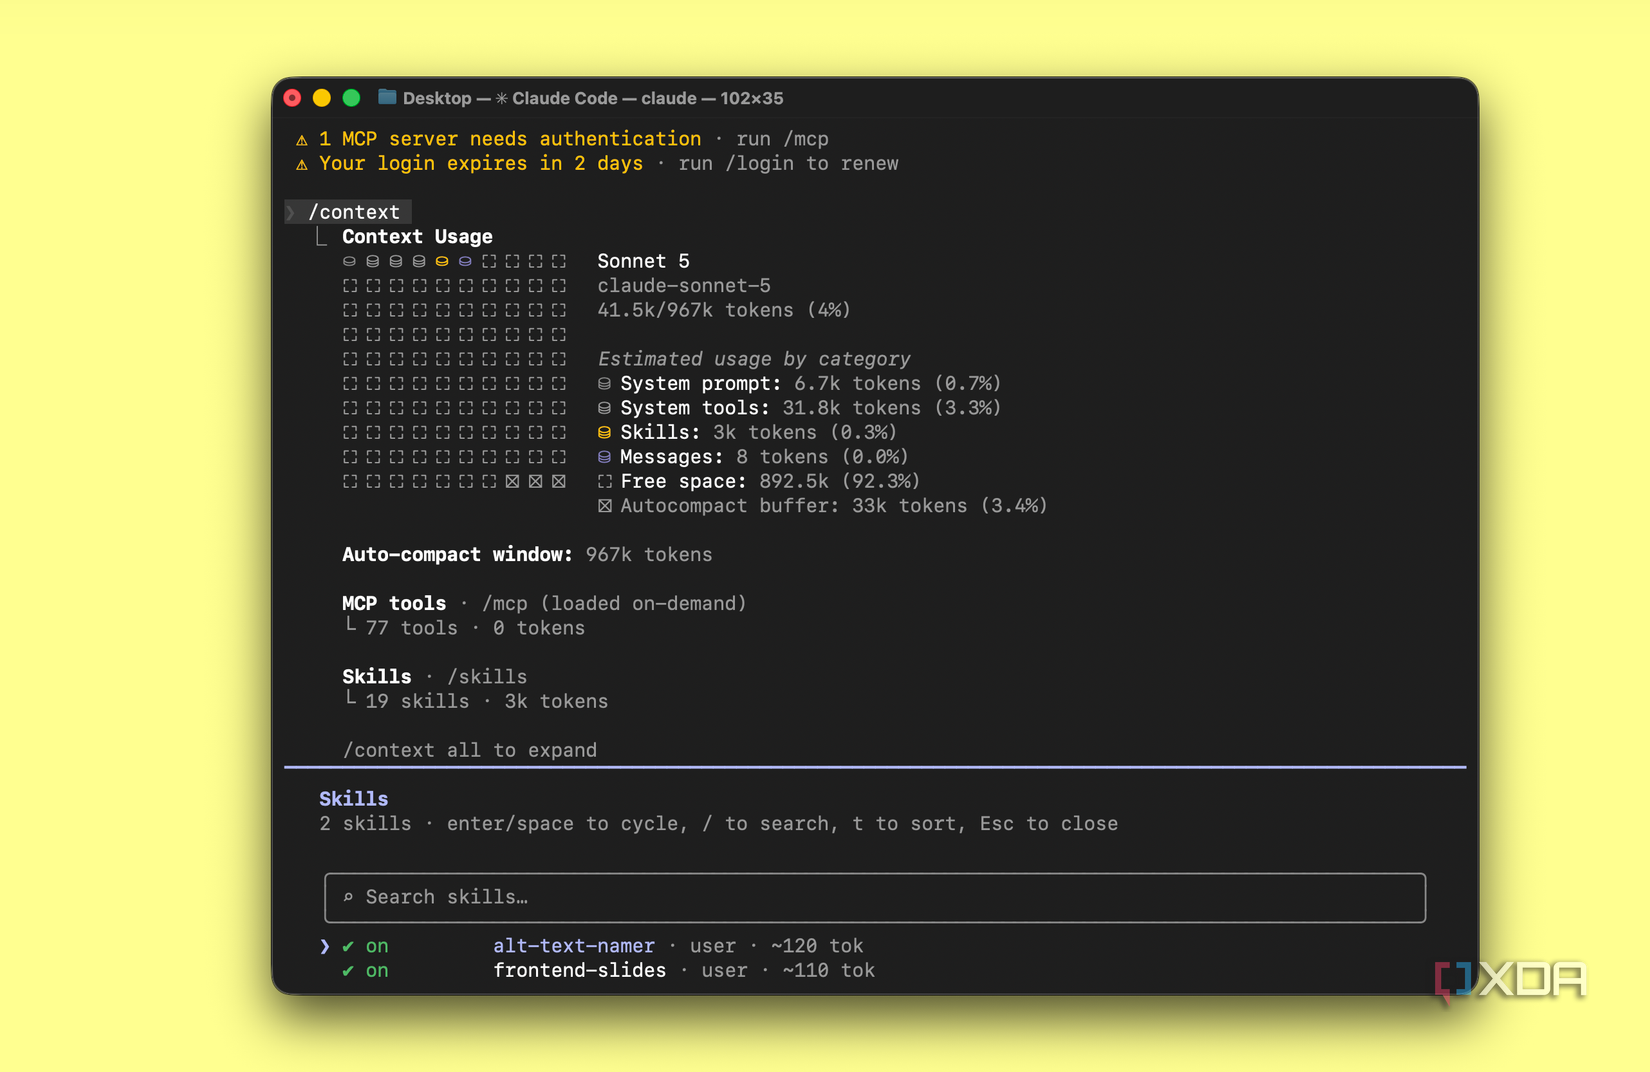Click the System prompt legend icon
1650x1072 pixels.
point(604,384)
